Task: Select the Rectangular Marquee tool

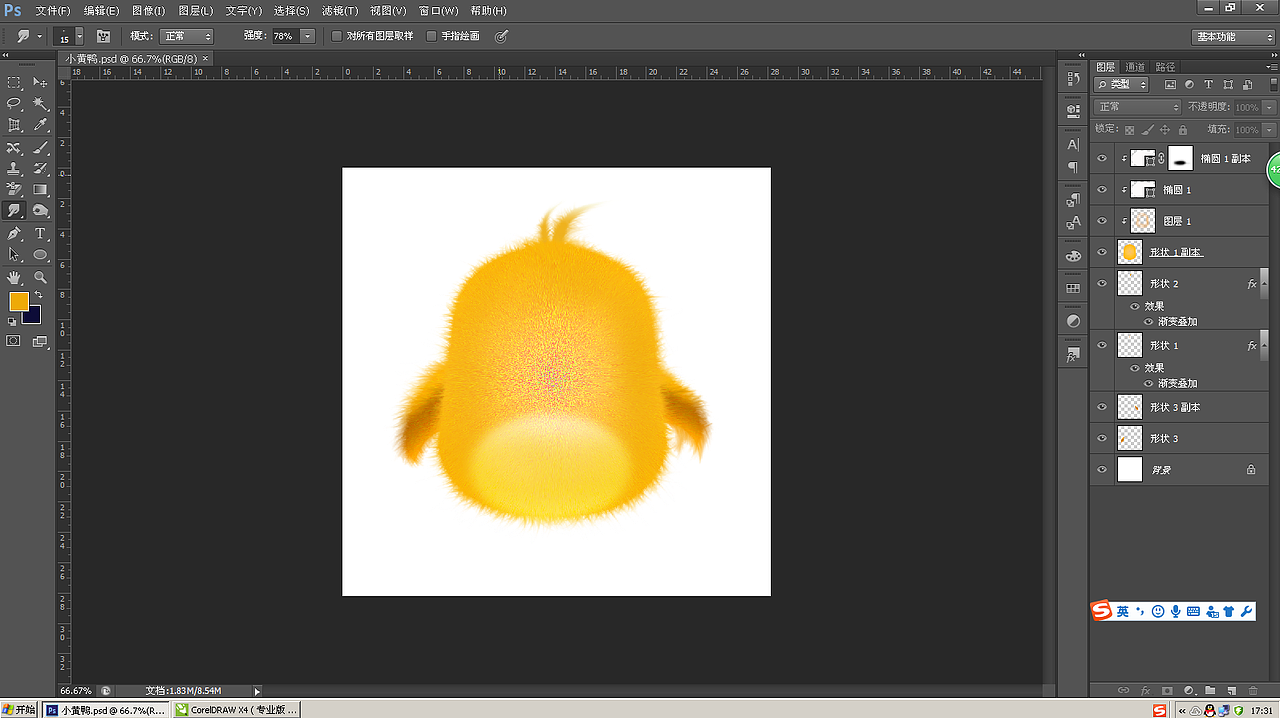Action: point(14,82)
